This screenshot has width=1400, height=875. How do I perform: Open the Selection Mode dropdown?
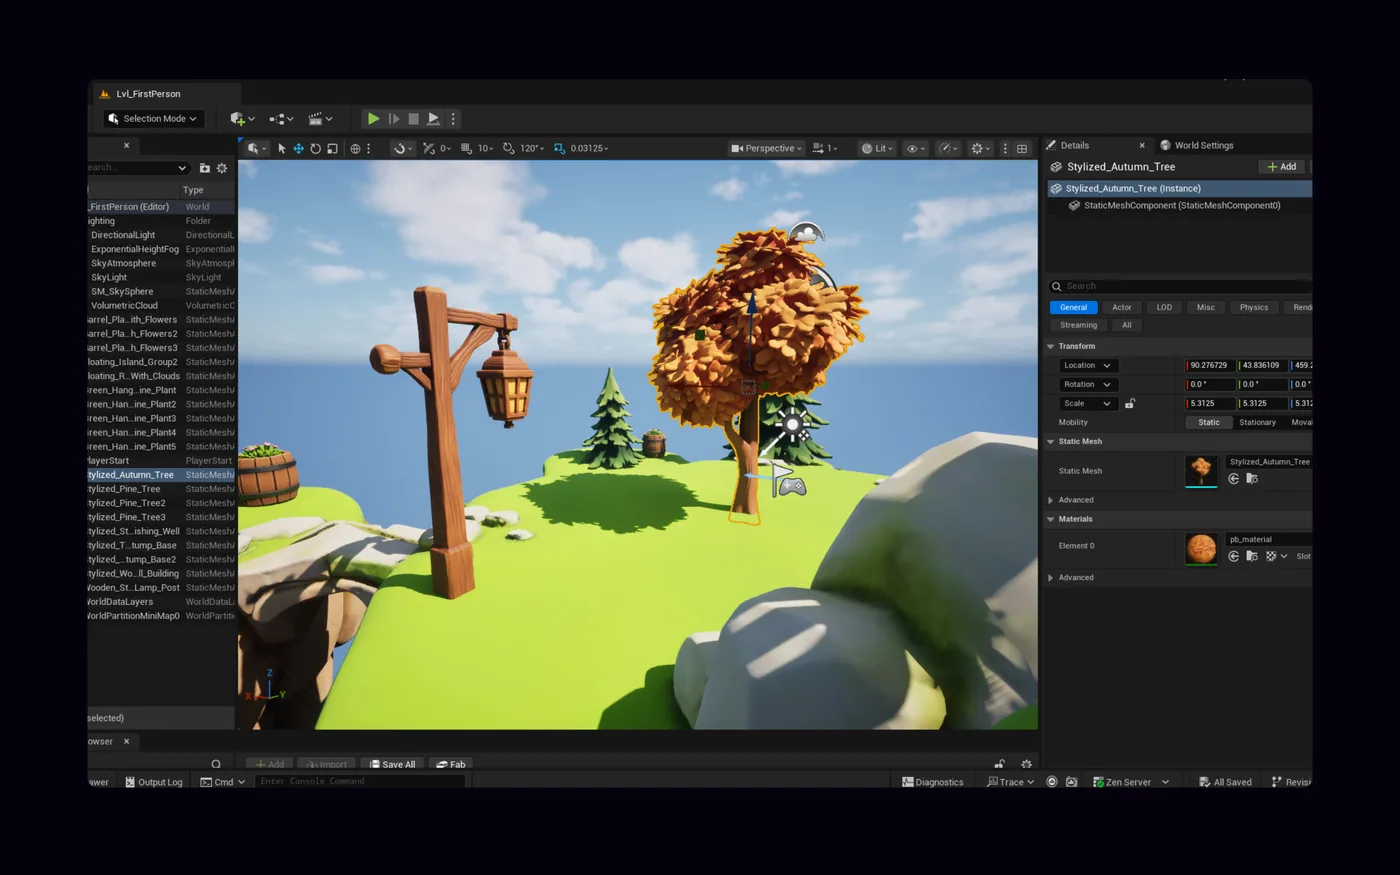(154, 119)
